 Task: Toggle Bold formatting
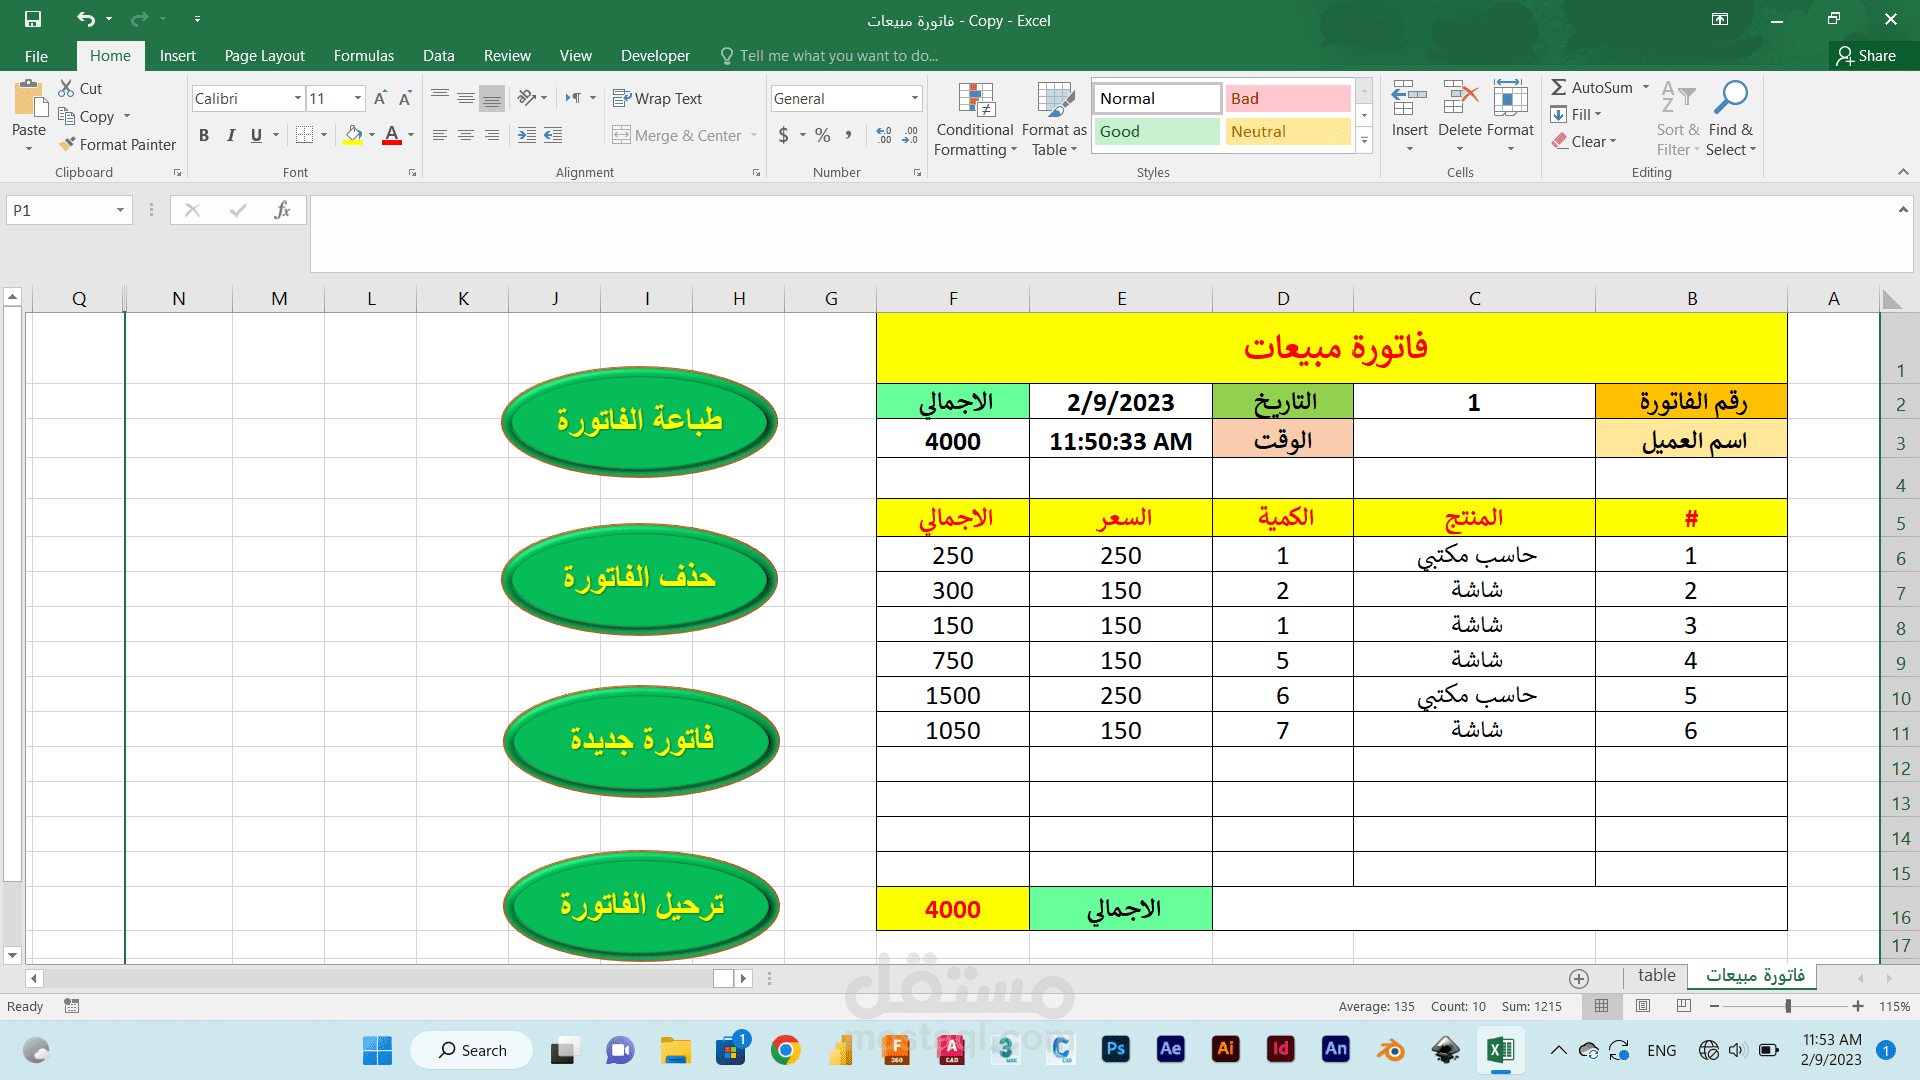coord(204,135)
